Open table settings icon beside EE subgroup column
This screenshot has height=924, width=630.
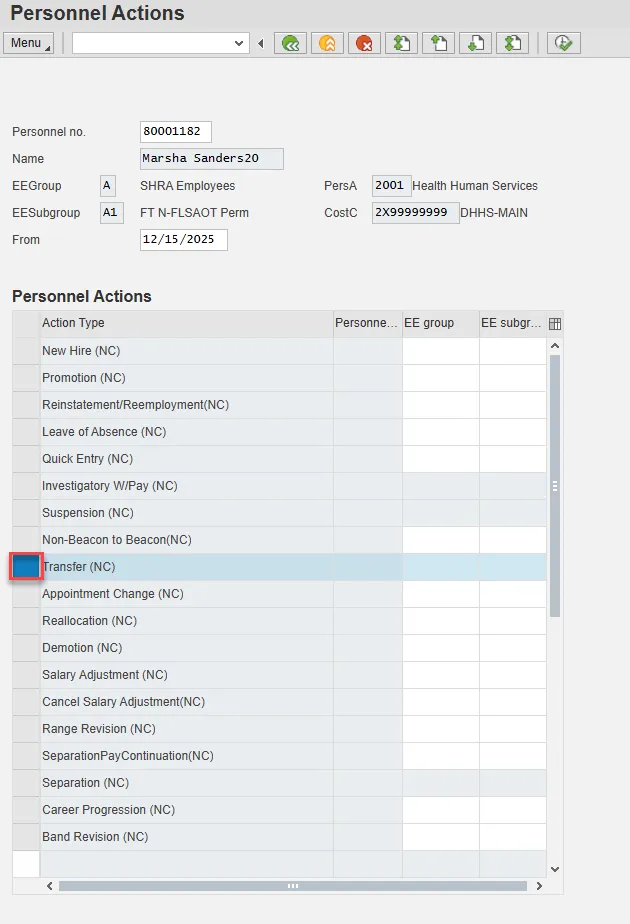click(x=555, y=324)
